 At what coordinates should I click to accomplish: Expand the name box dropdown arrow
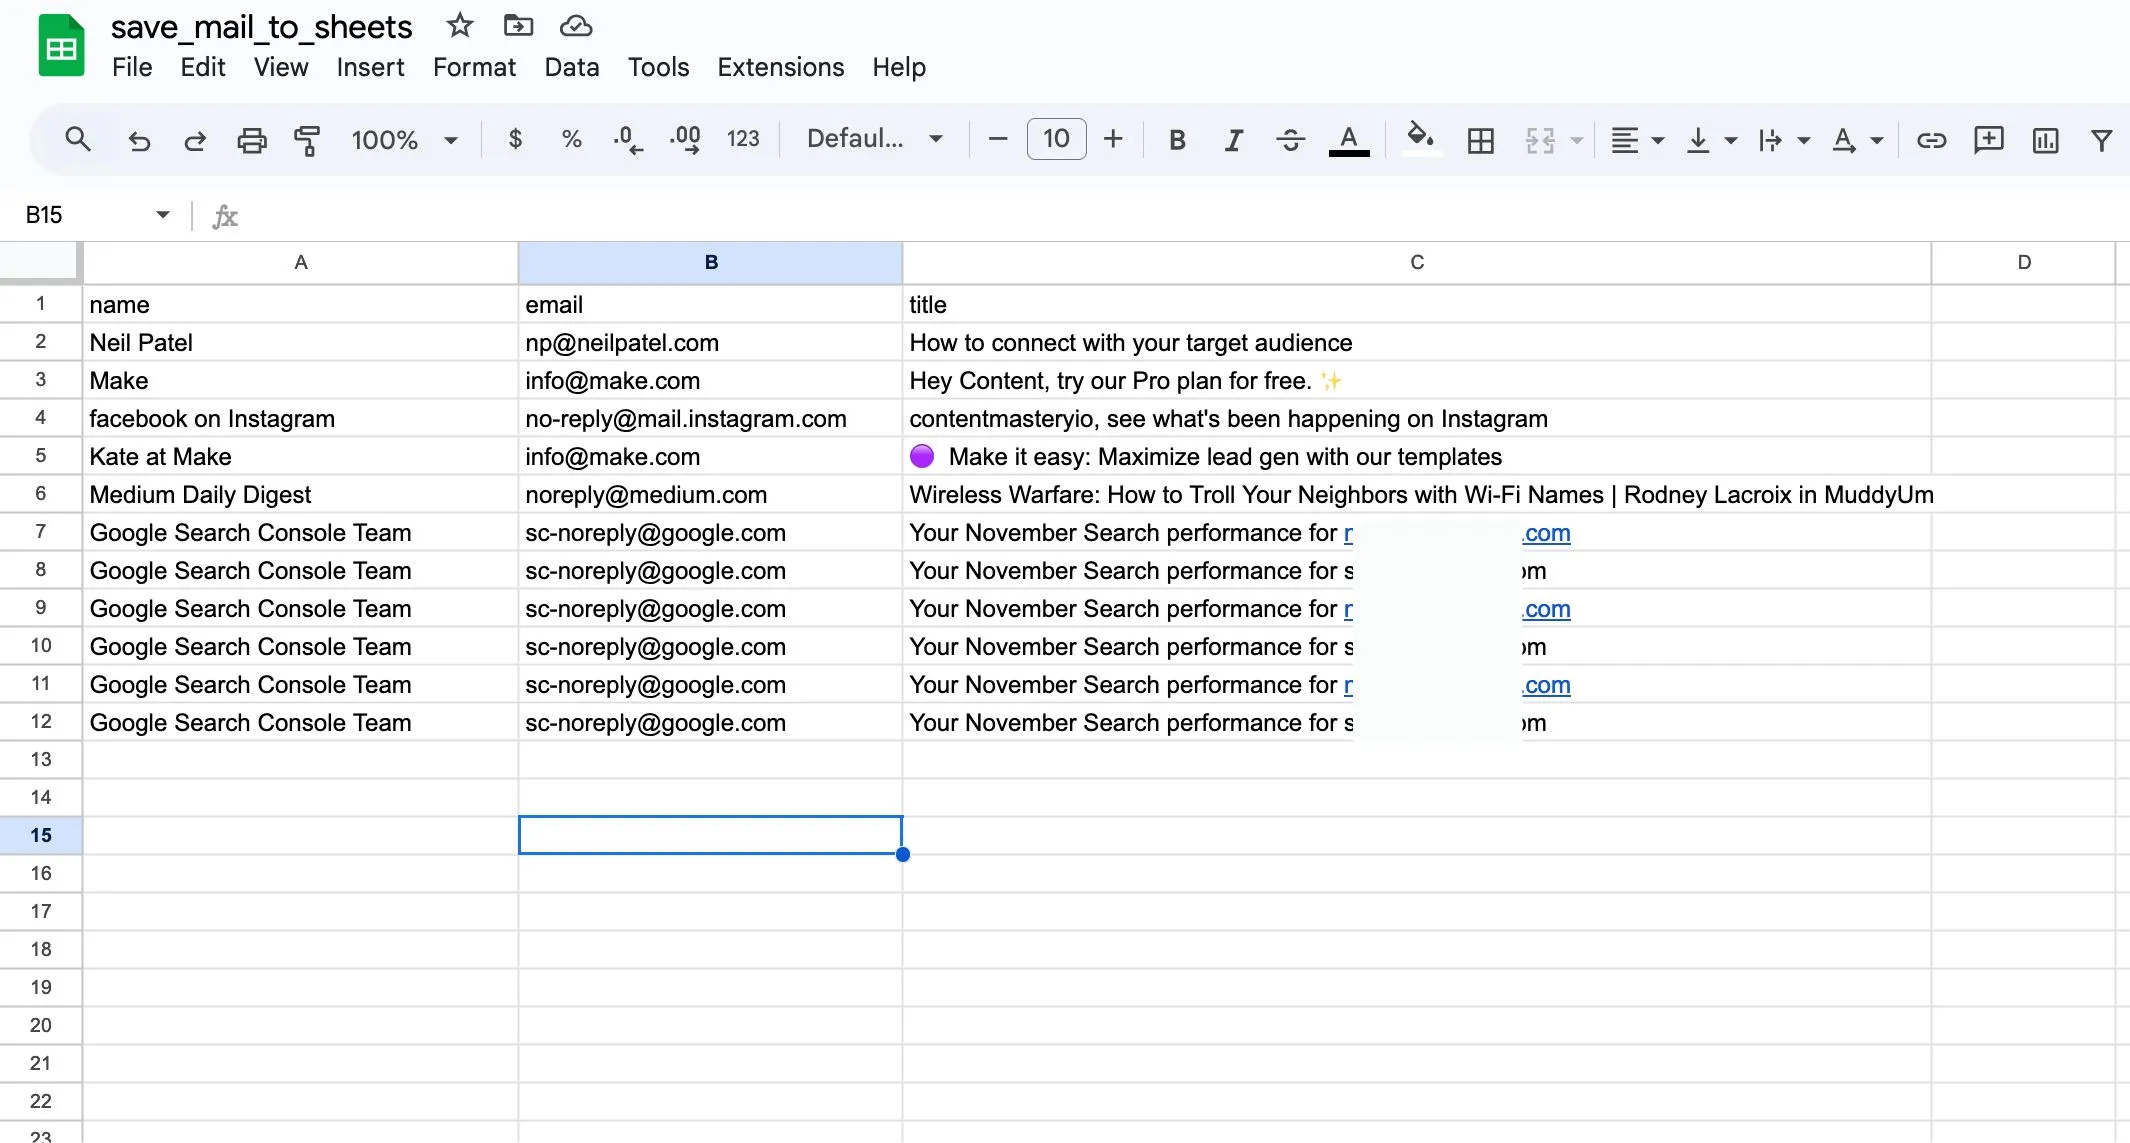(163, 215)
